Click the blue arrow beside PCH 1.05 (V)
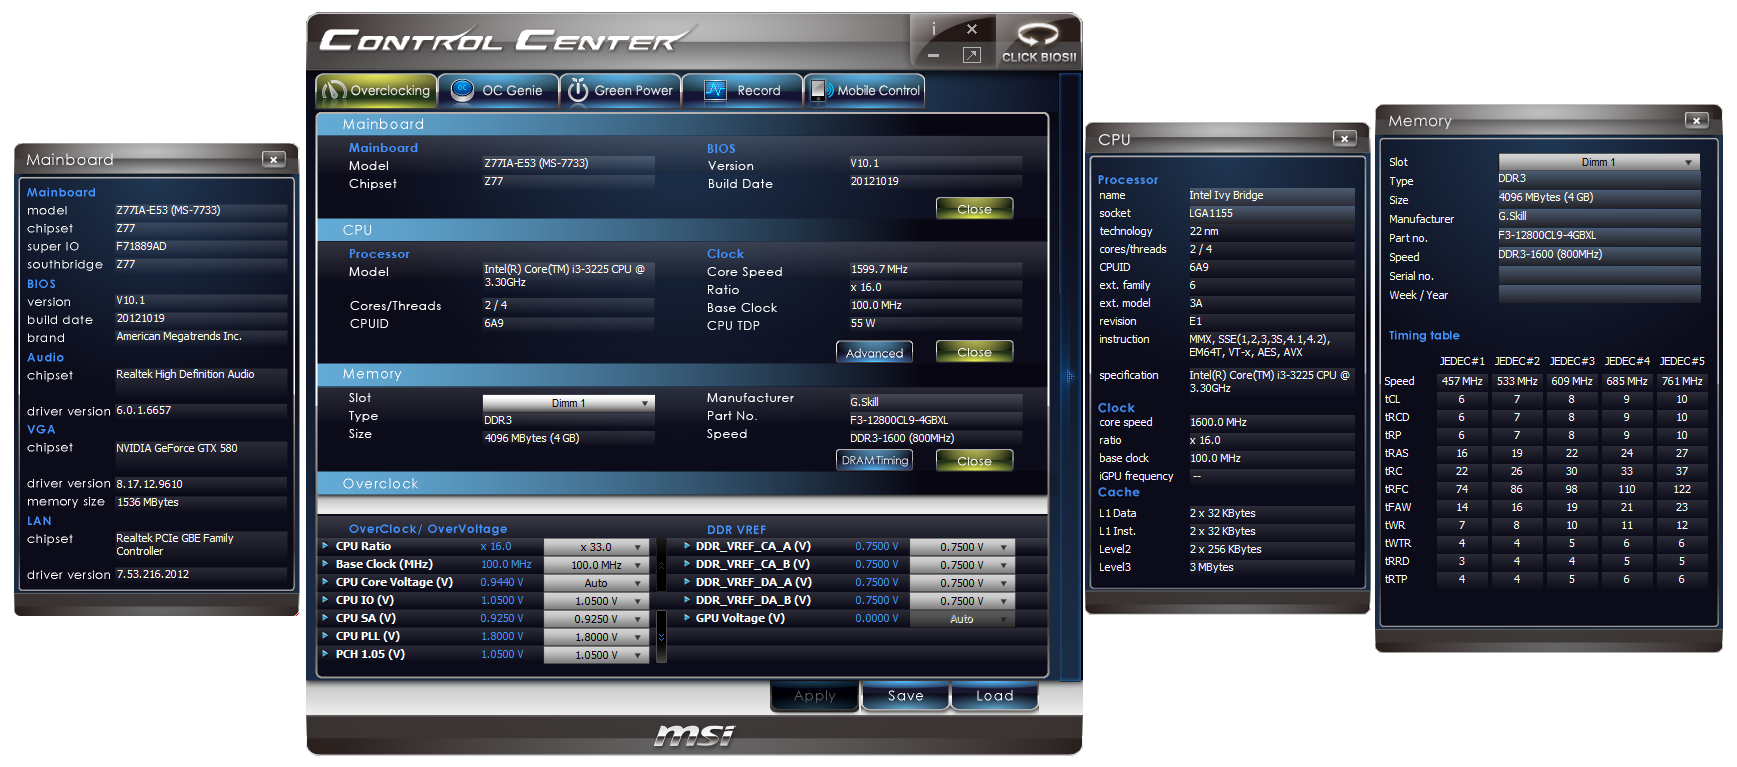The height and width of the screenshot is (767, 1737). pyautogui.click(x=325, y=654)
